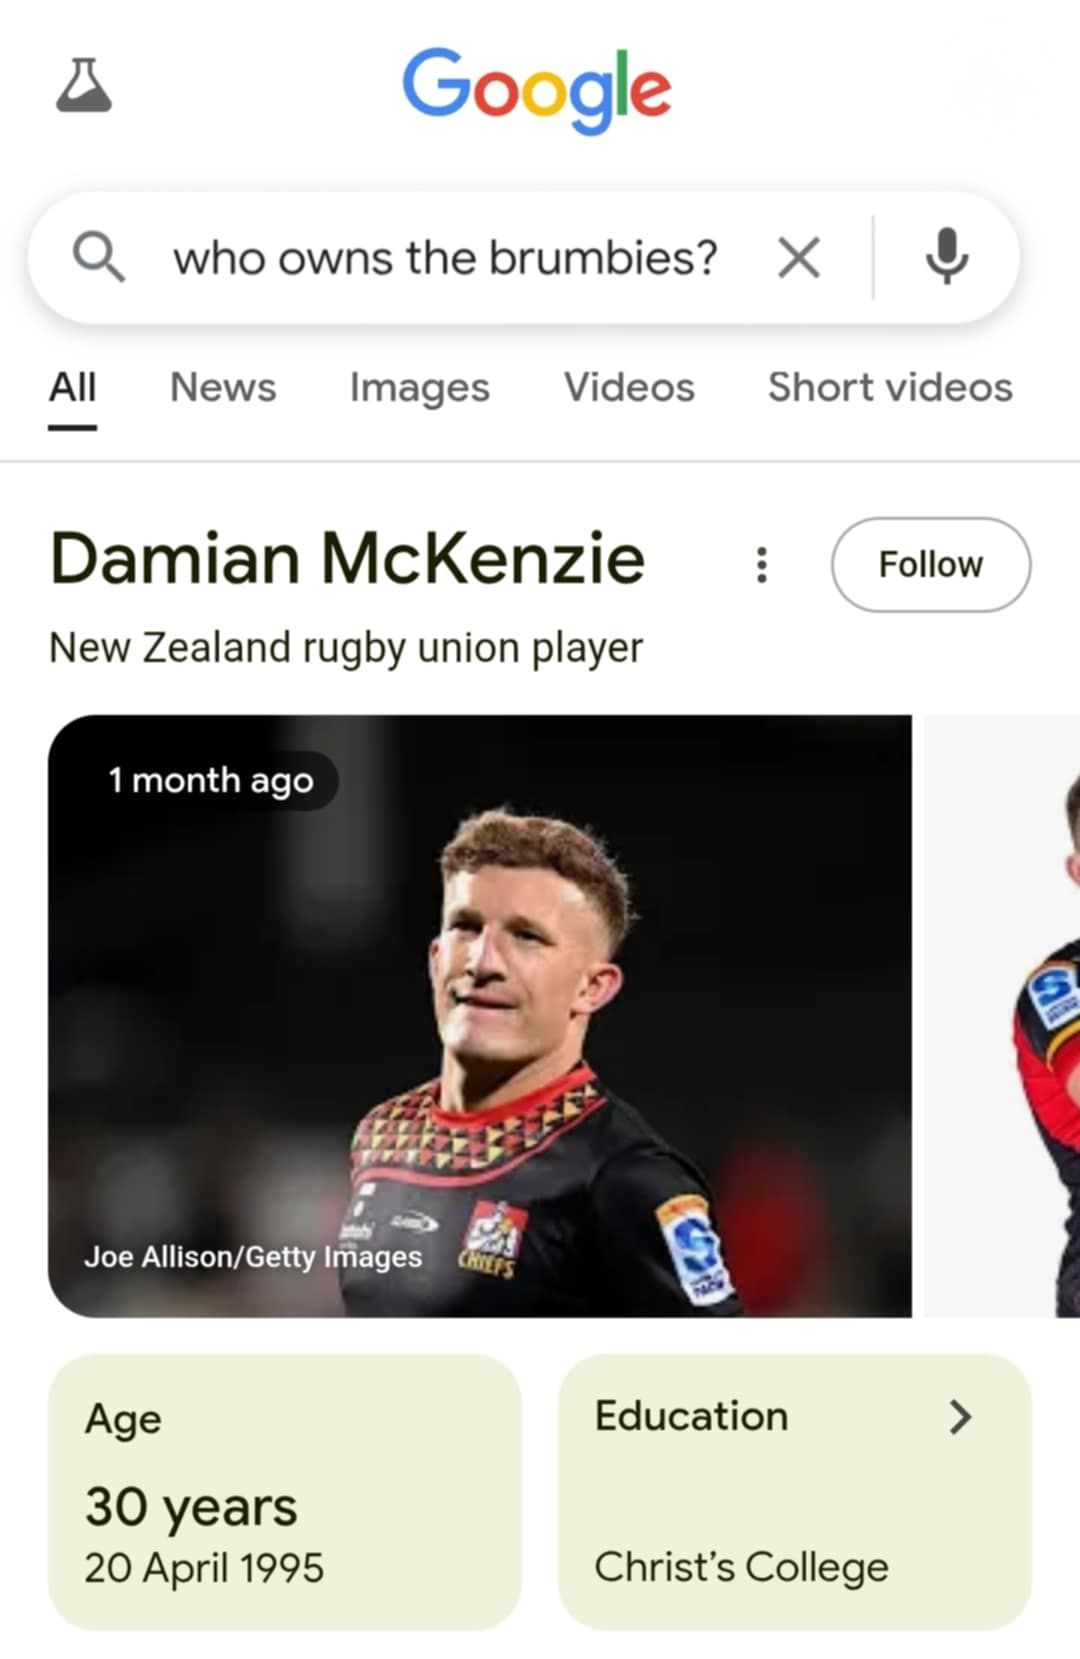Open the Christ's College education link
Image resolution: width=1080 pixels, height=1659 pixels.
coord(741,1567)
